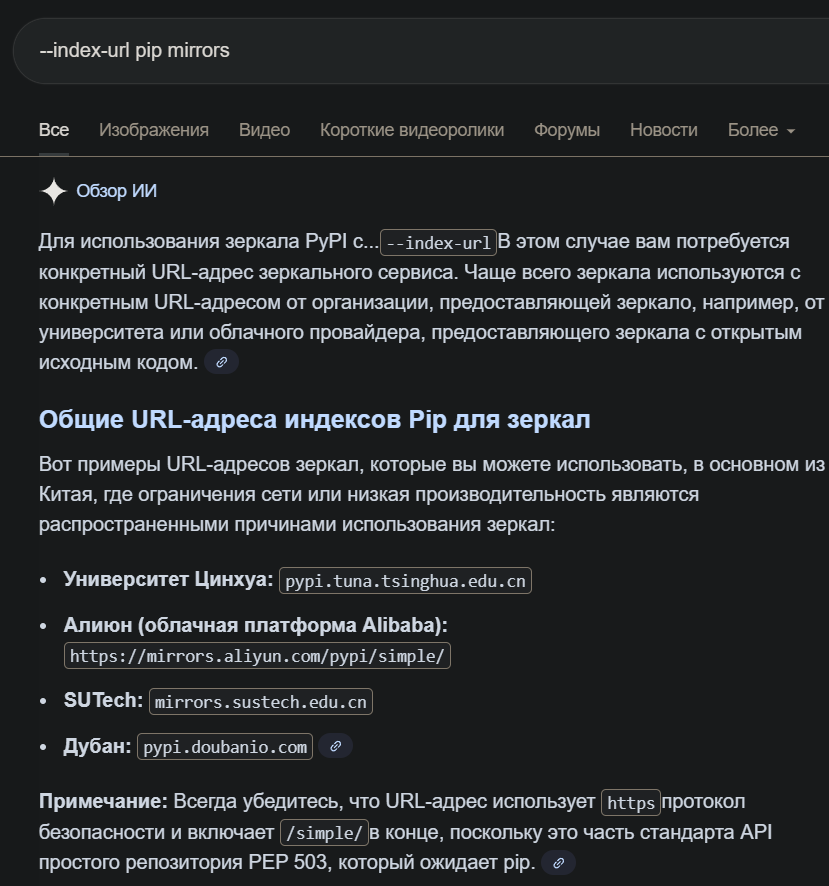Click the mirrors.sustech.edu.cn code snippet
The height and width of the screenshot is (886, 829).
click(260, 702)
